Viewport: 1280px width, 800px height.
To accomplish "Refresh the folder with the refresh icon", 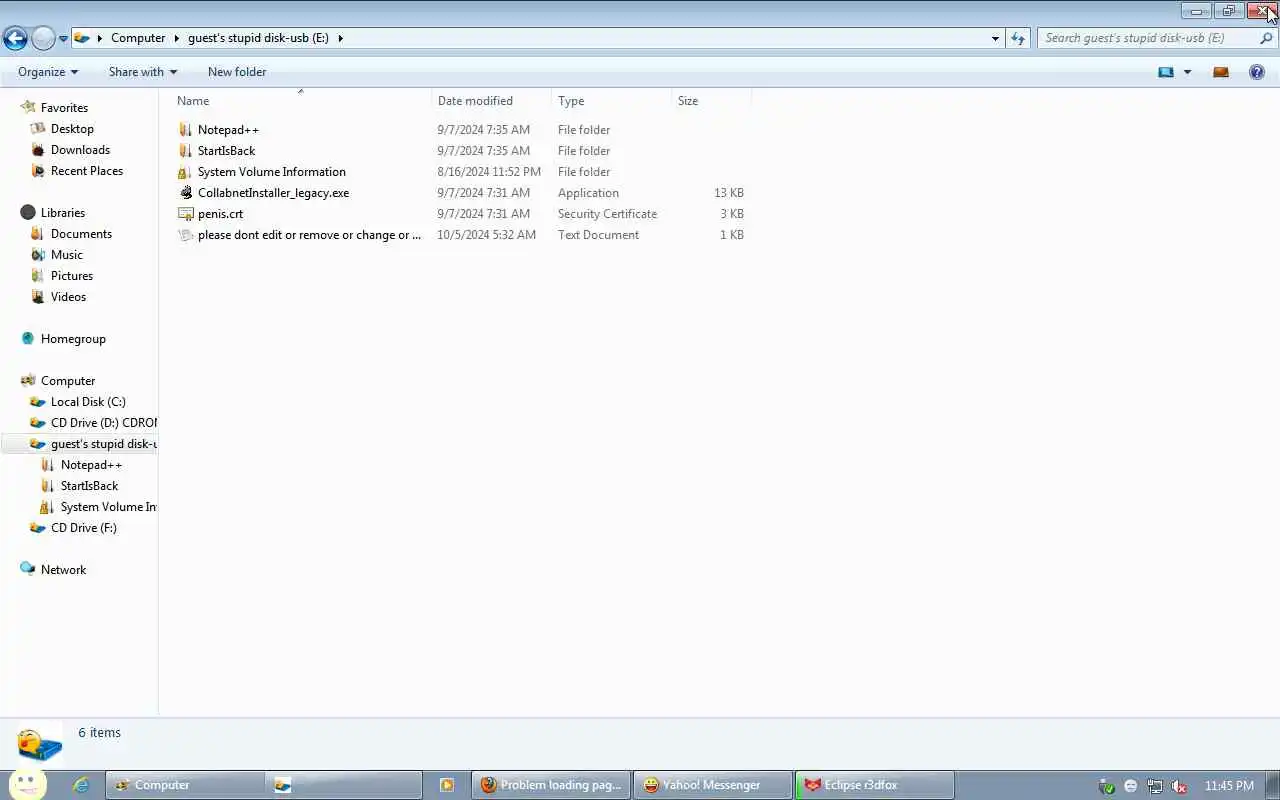I will click(1018, 38).
